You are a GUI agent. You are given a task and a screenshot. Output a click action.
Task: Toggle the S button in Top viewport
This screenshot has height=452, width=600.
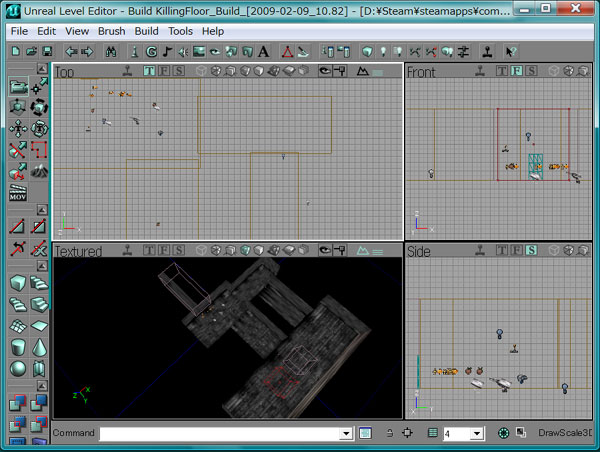[178, 71]
